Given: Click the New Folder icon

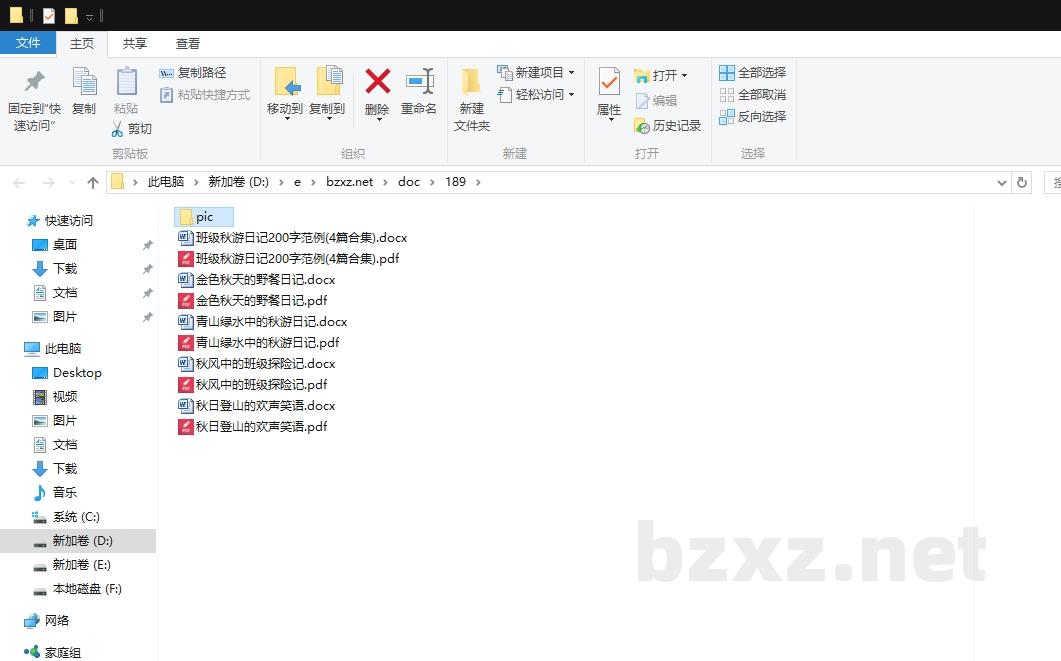Looking at the screenshot, I should [471, 82].
